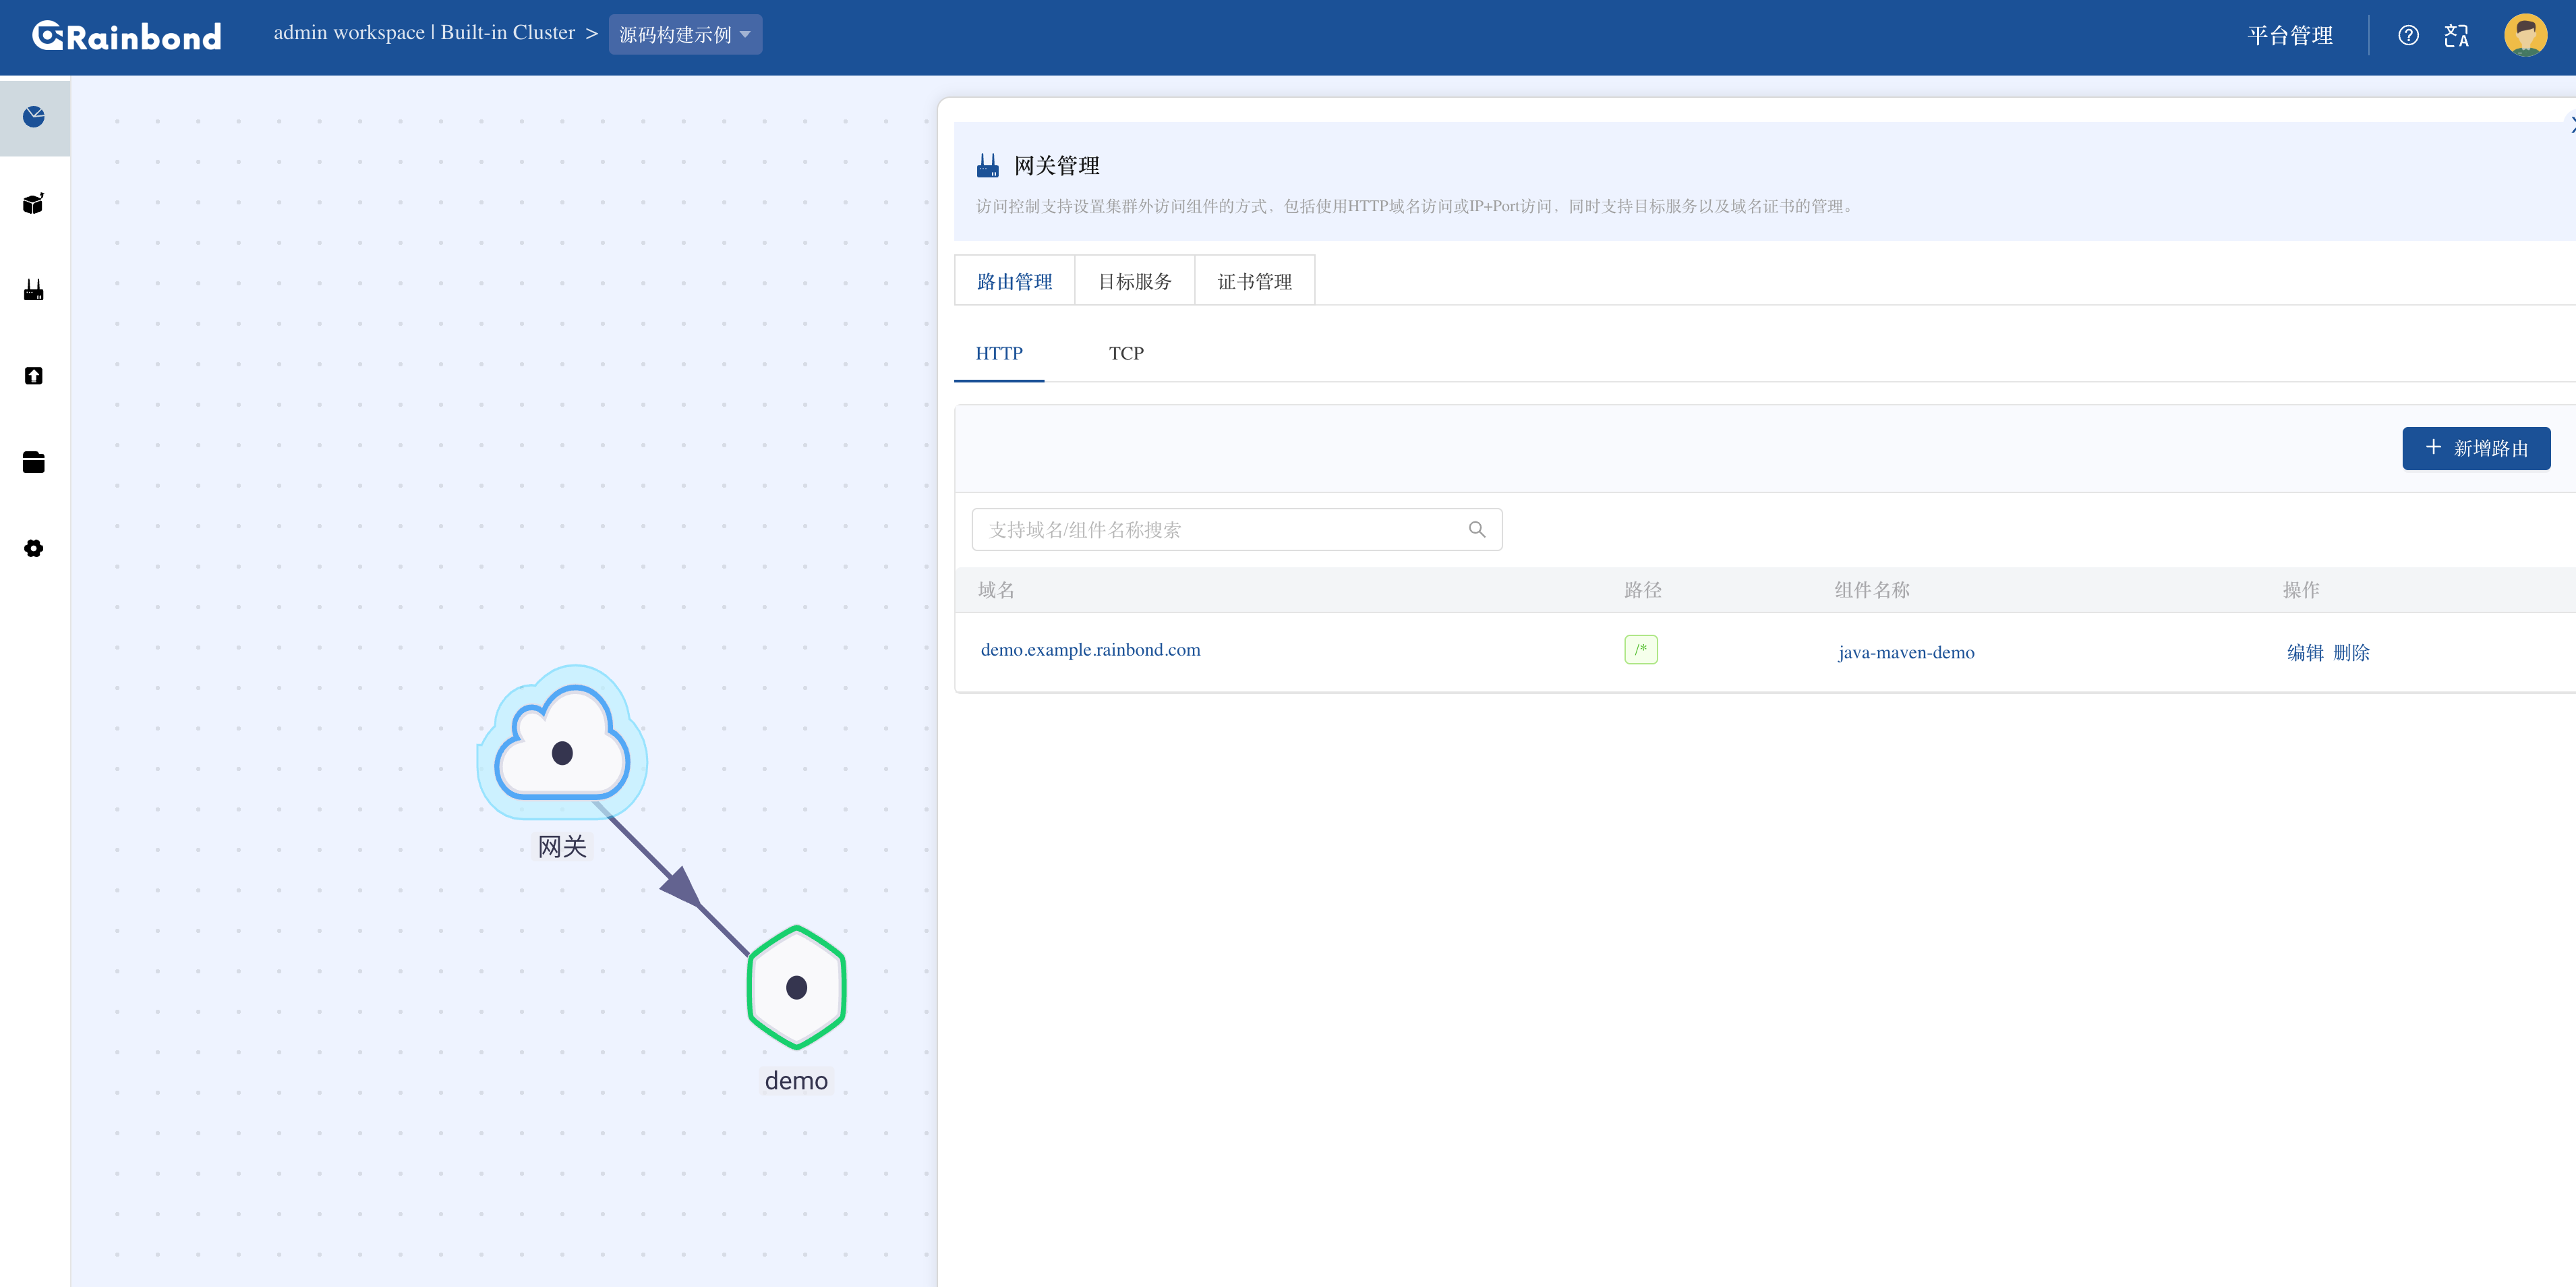Select the TCP sub-tab

(x=1126, y=353)
